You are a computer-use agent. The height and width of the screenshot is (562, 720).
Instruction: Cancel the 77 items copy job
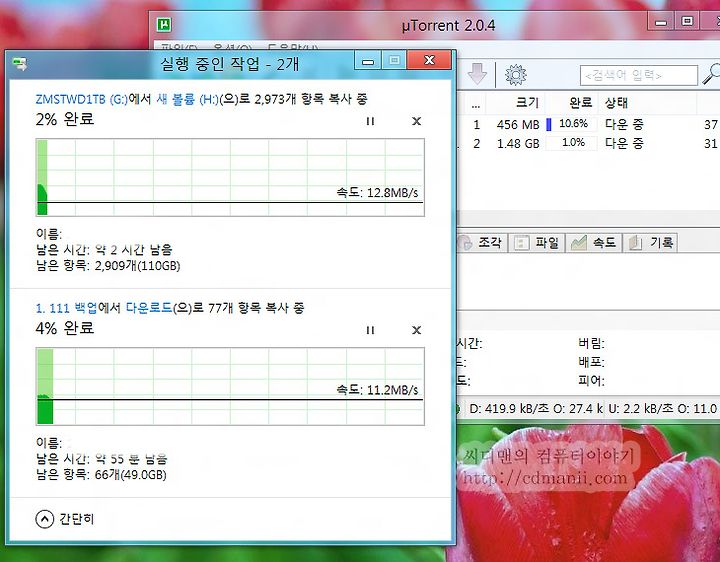(x=416, y=330)
